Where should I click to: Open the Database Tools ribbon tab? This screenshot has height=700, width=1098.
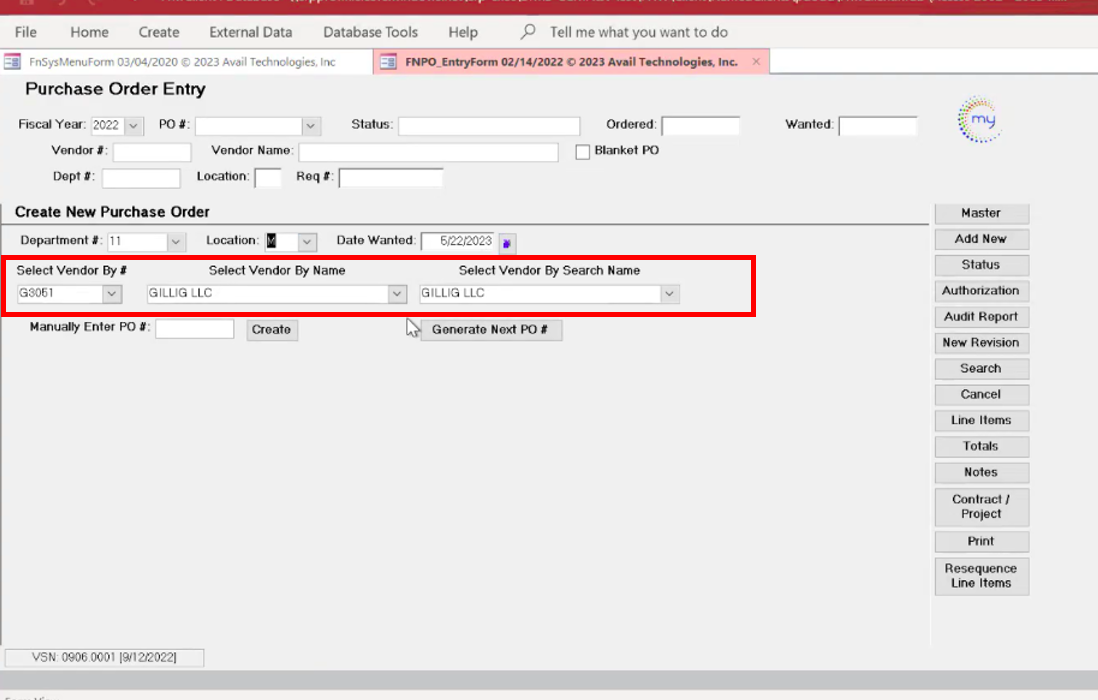[370, 32]
